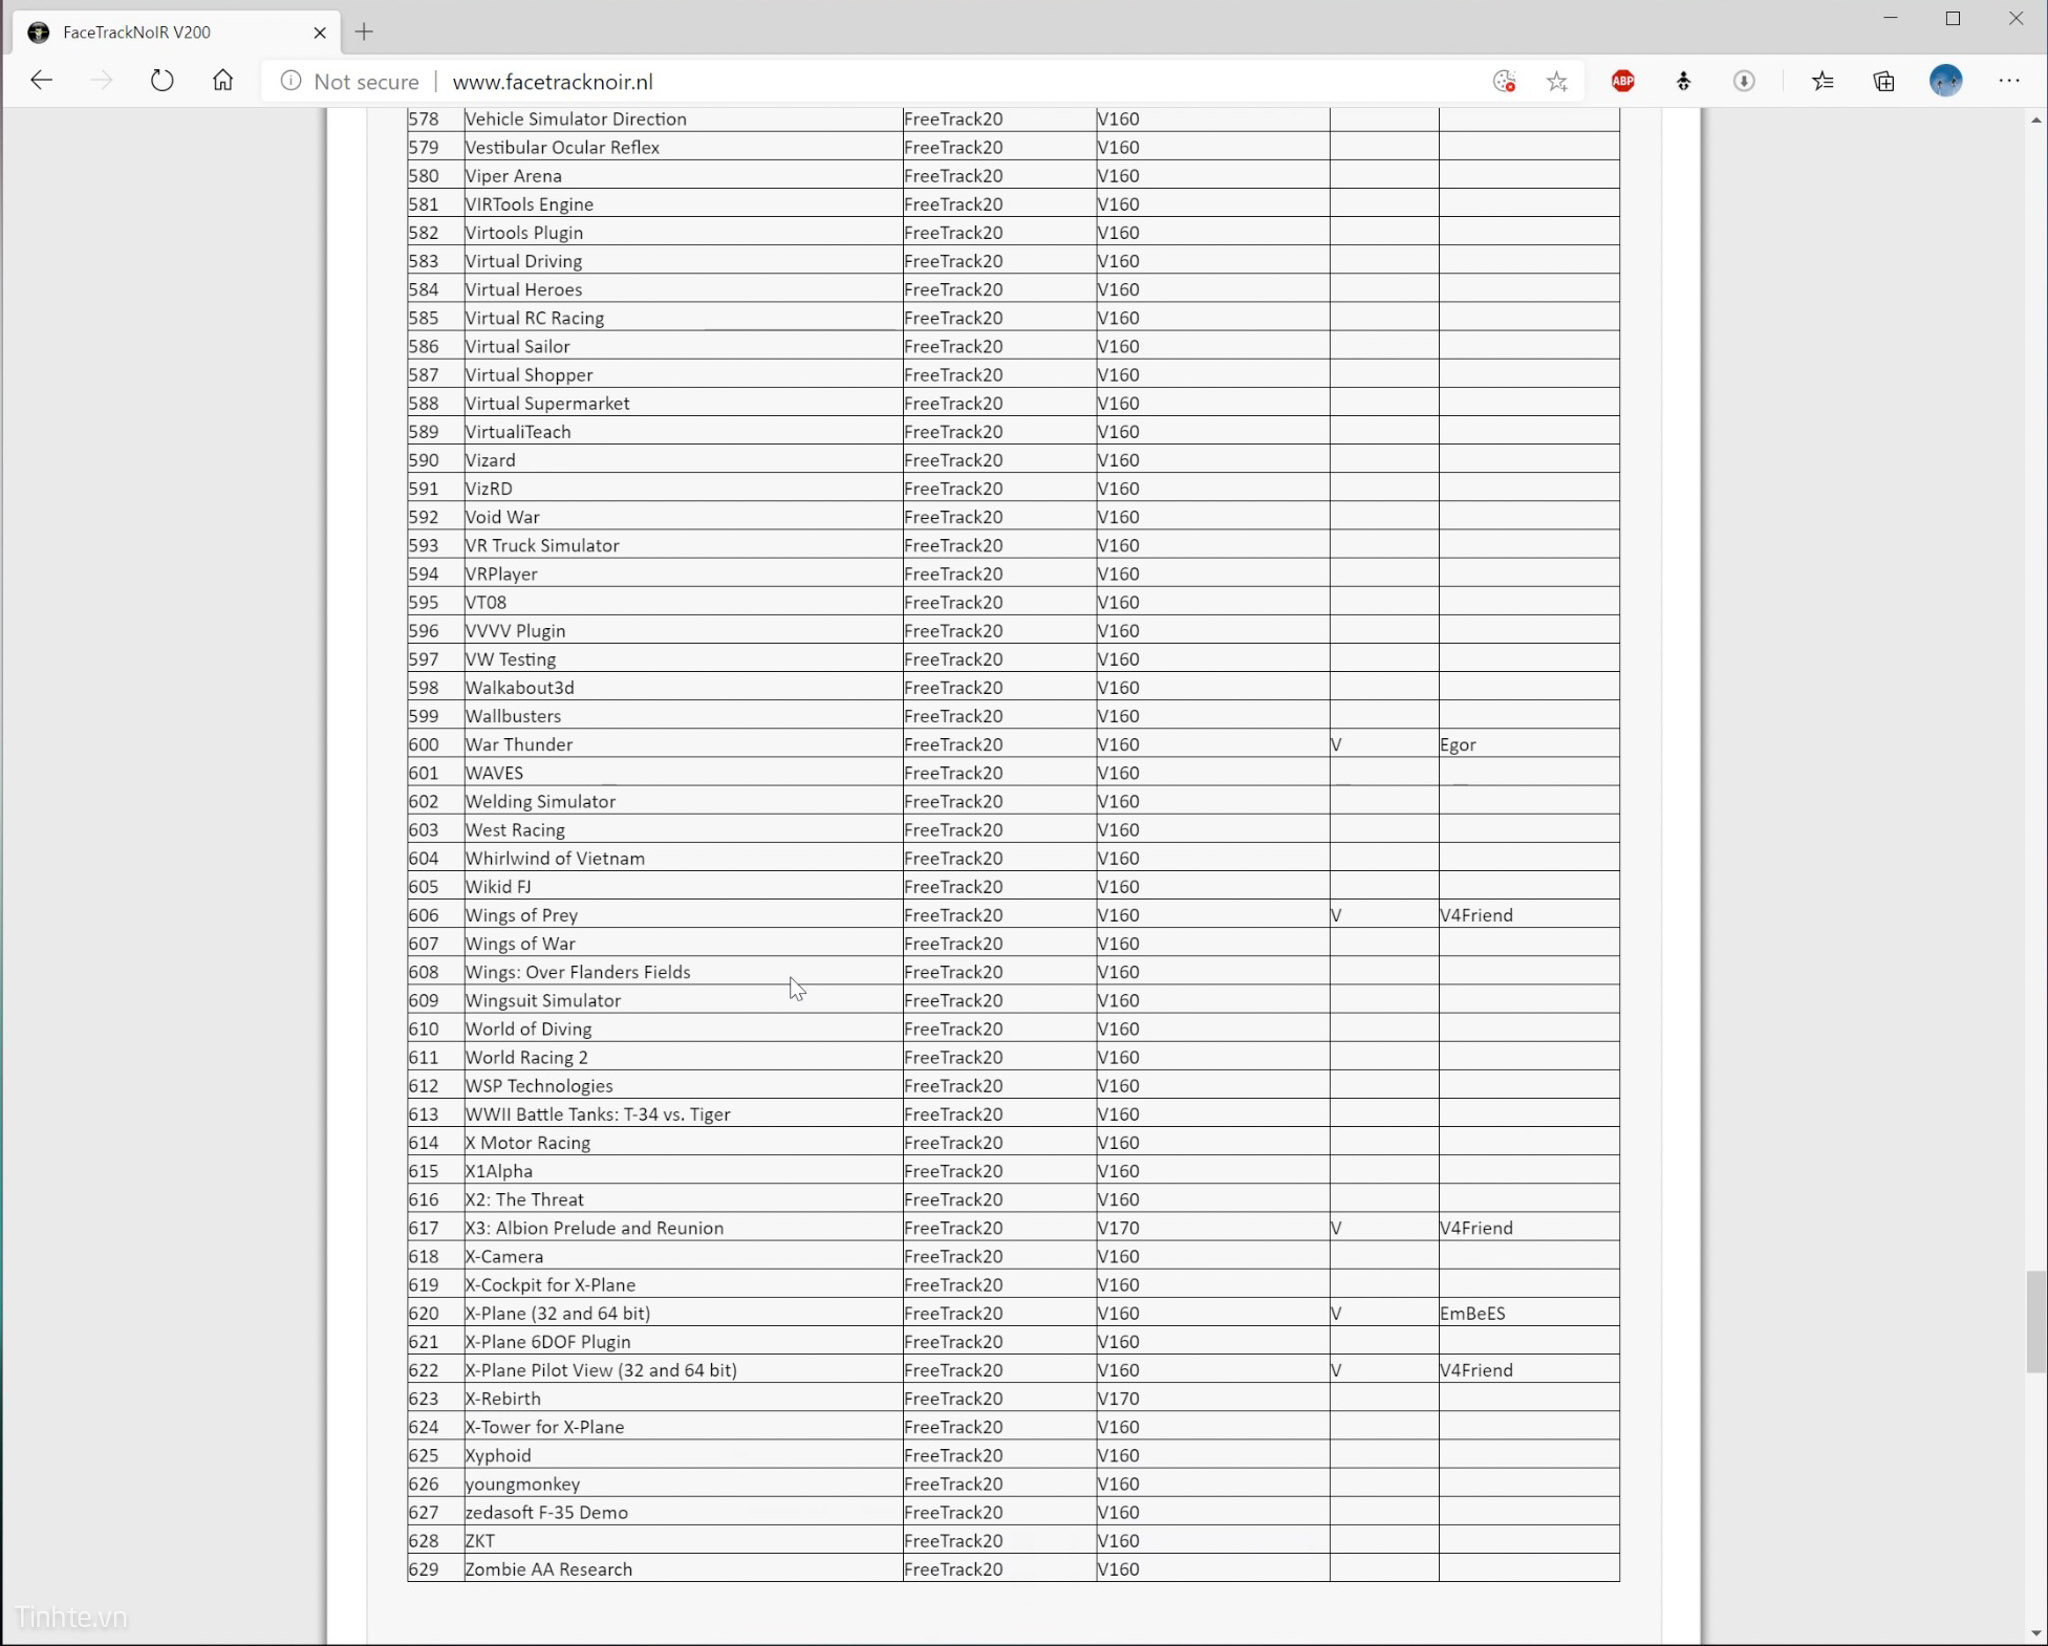This screenshot has width=2048, height=1646.
Task: Click EmBeES in the X-Plane row
Action: (1472, 1314)
